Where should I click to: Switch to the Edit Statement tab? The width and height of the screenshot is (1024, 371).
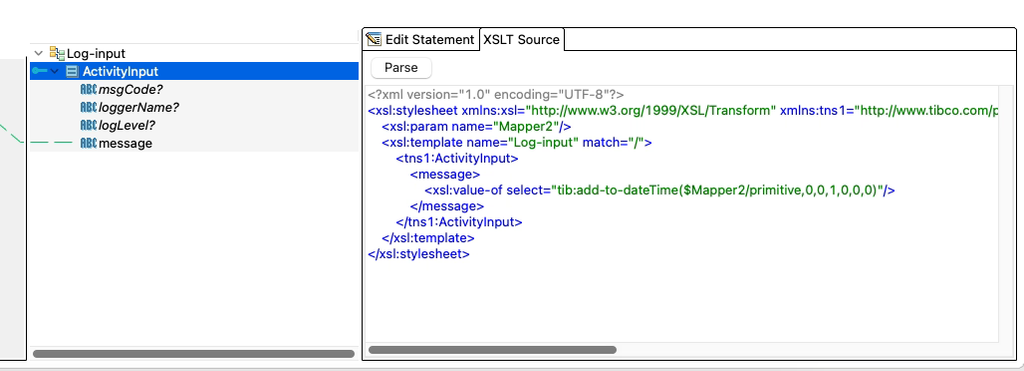421,39
